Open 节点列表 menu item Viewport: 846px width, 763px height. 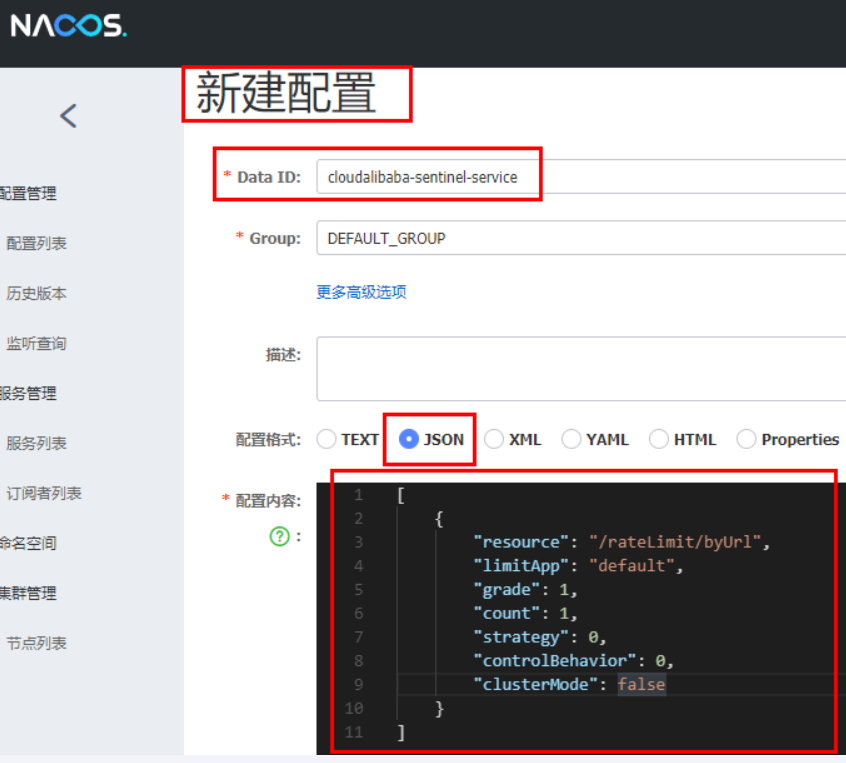pyautogui.click(x=36, y=643)
